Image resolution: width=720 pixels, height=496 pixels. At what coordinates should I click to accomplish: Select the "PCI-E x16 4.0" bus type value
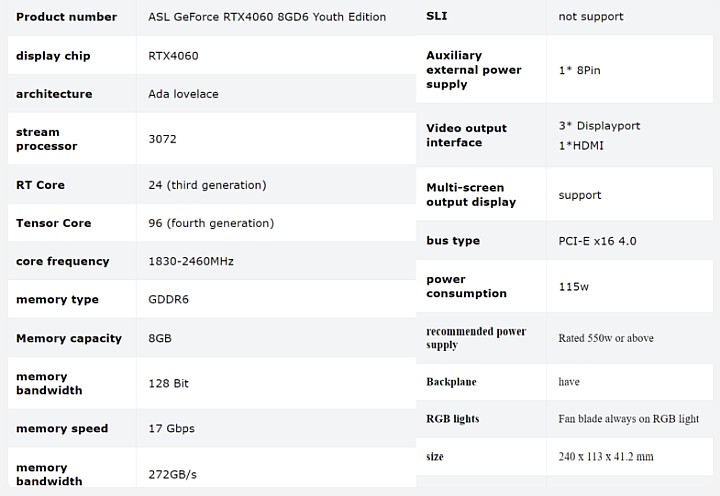[597, 241]
